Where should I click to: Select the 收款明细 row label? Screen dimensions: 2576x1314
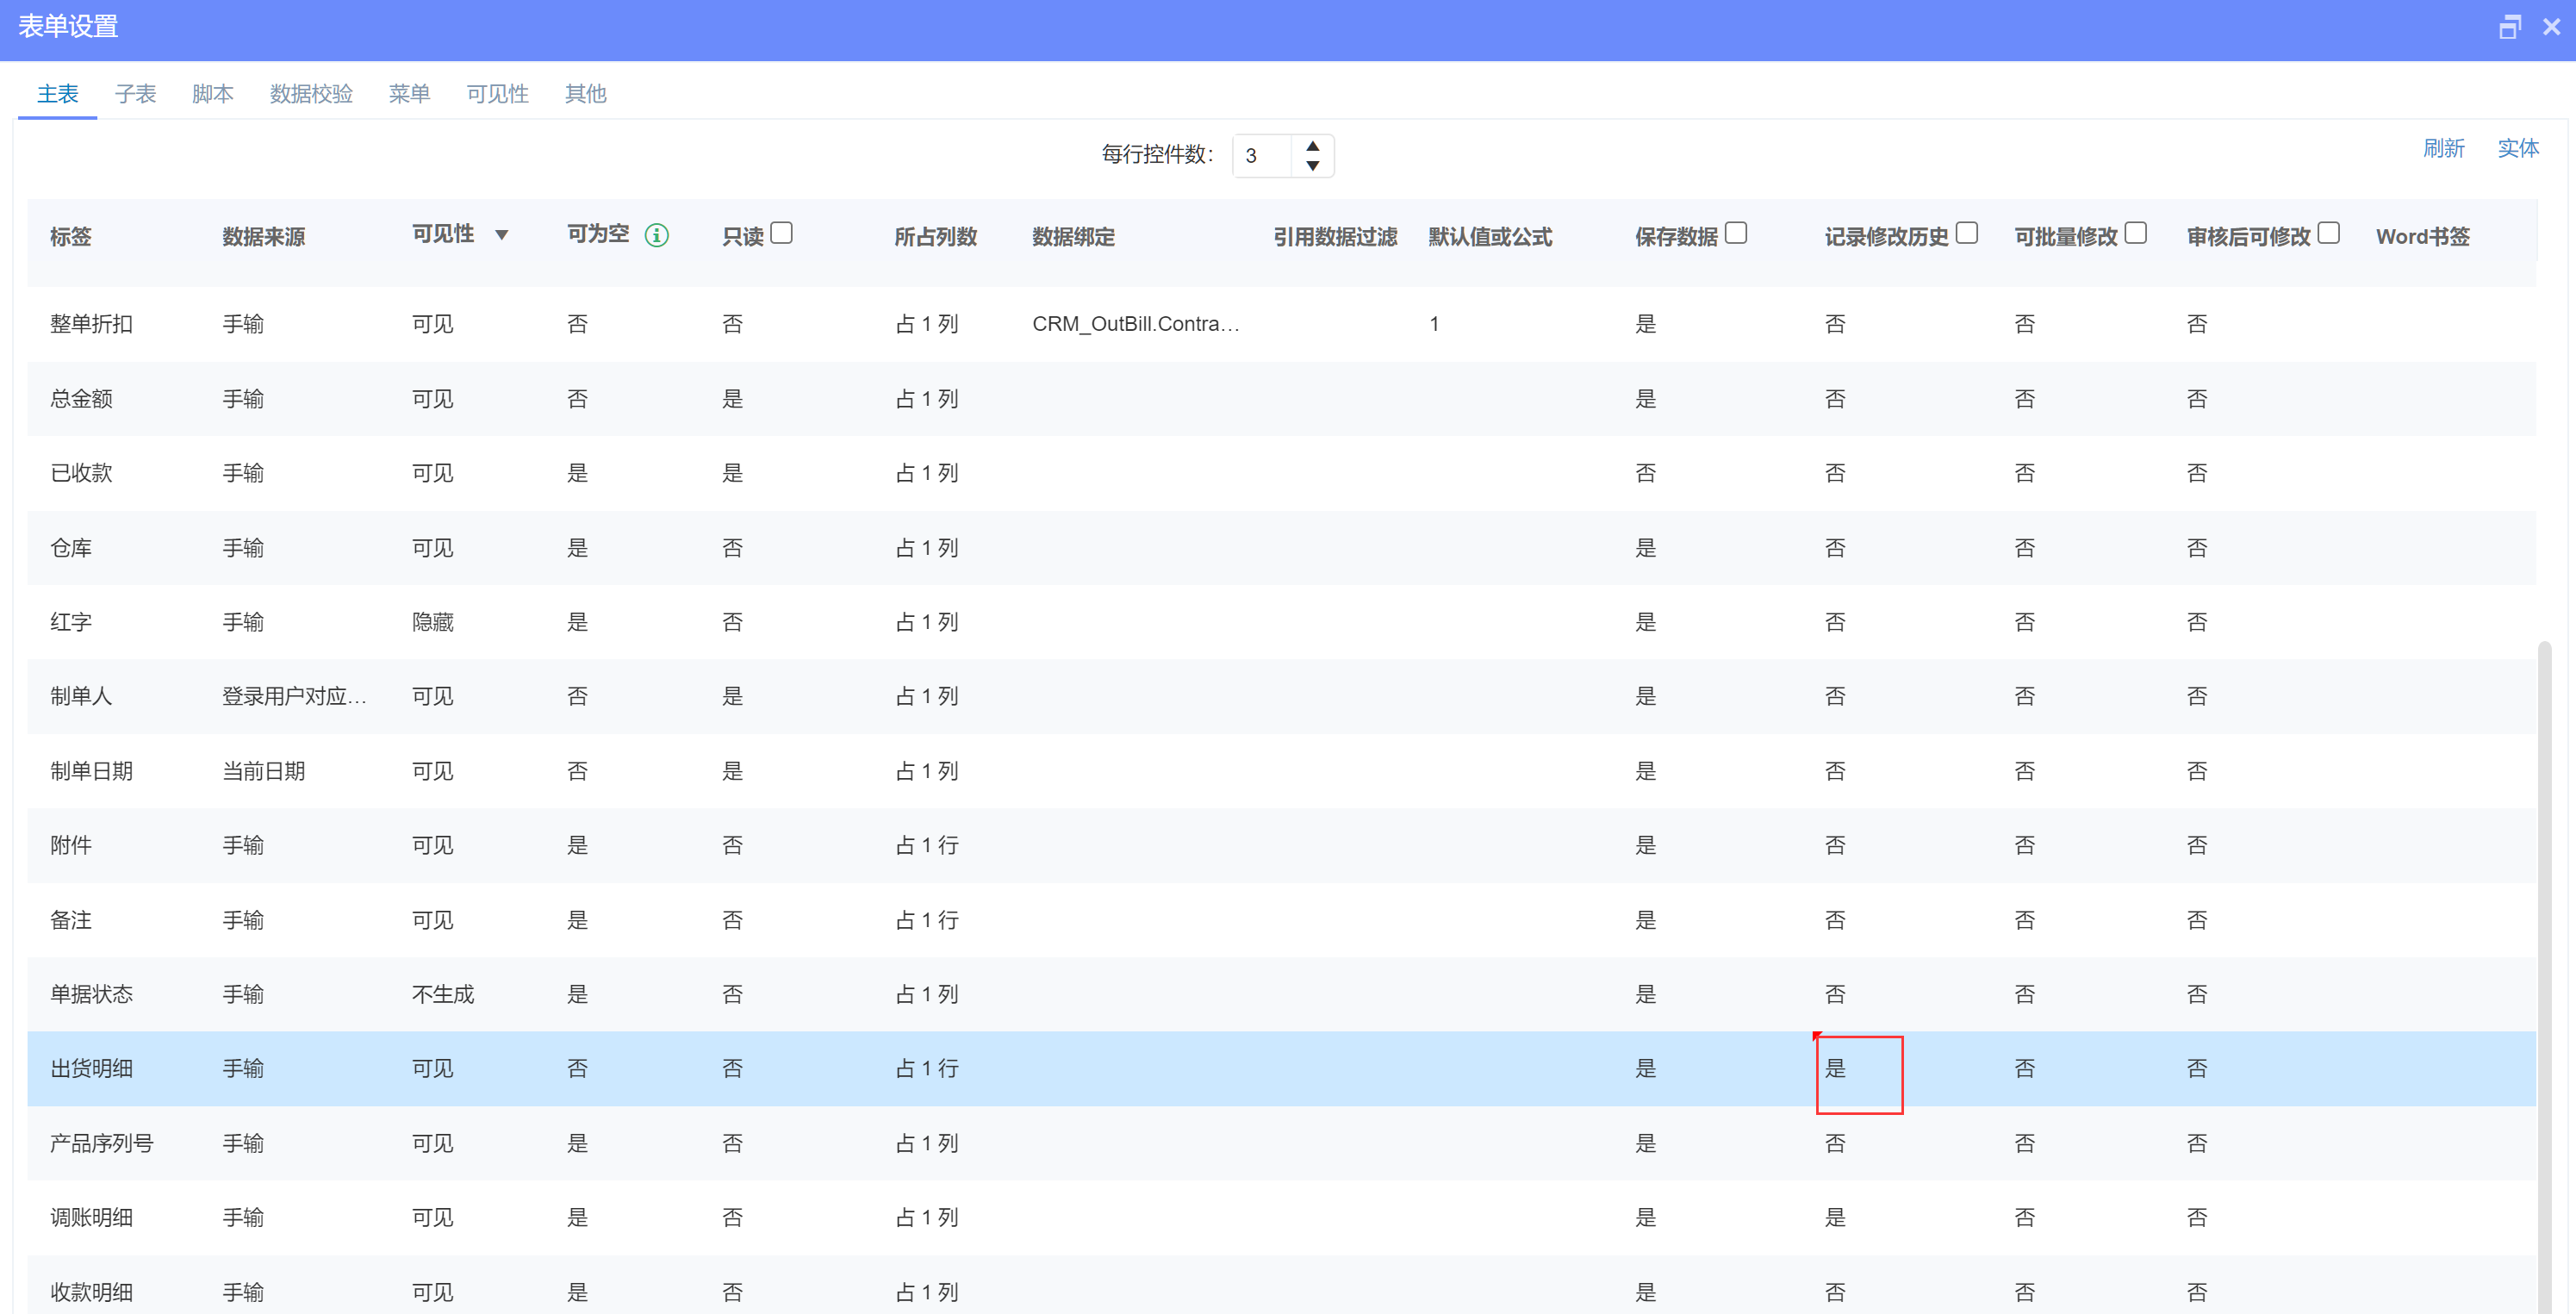(92, 1292)
